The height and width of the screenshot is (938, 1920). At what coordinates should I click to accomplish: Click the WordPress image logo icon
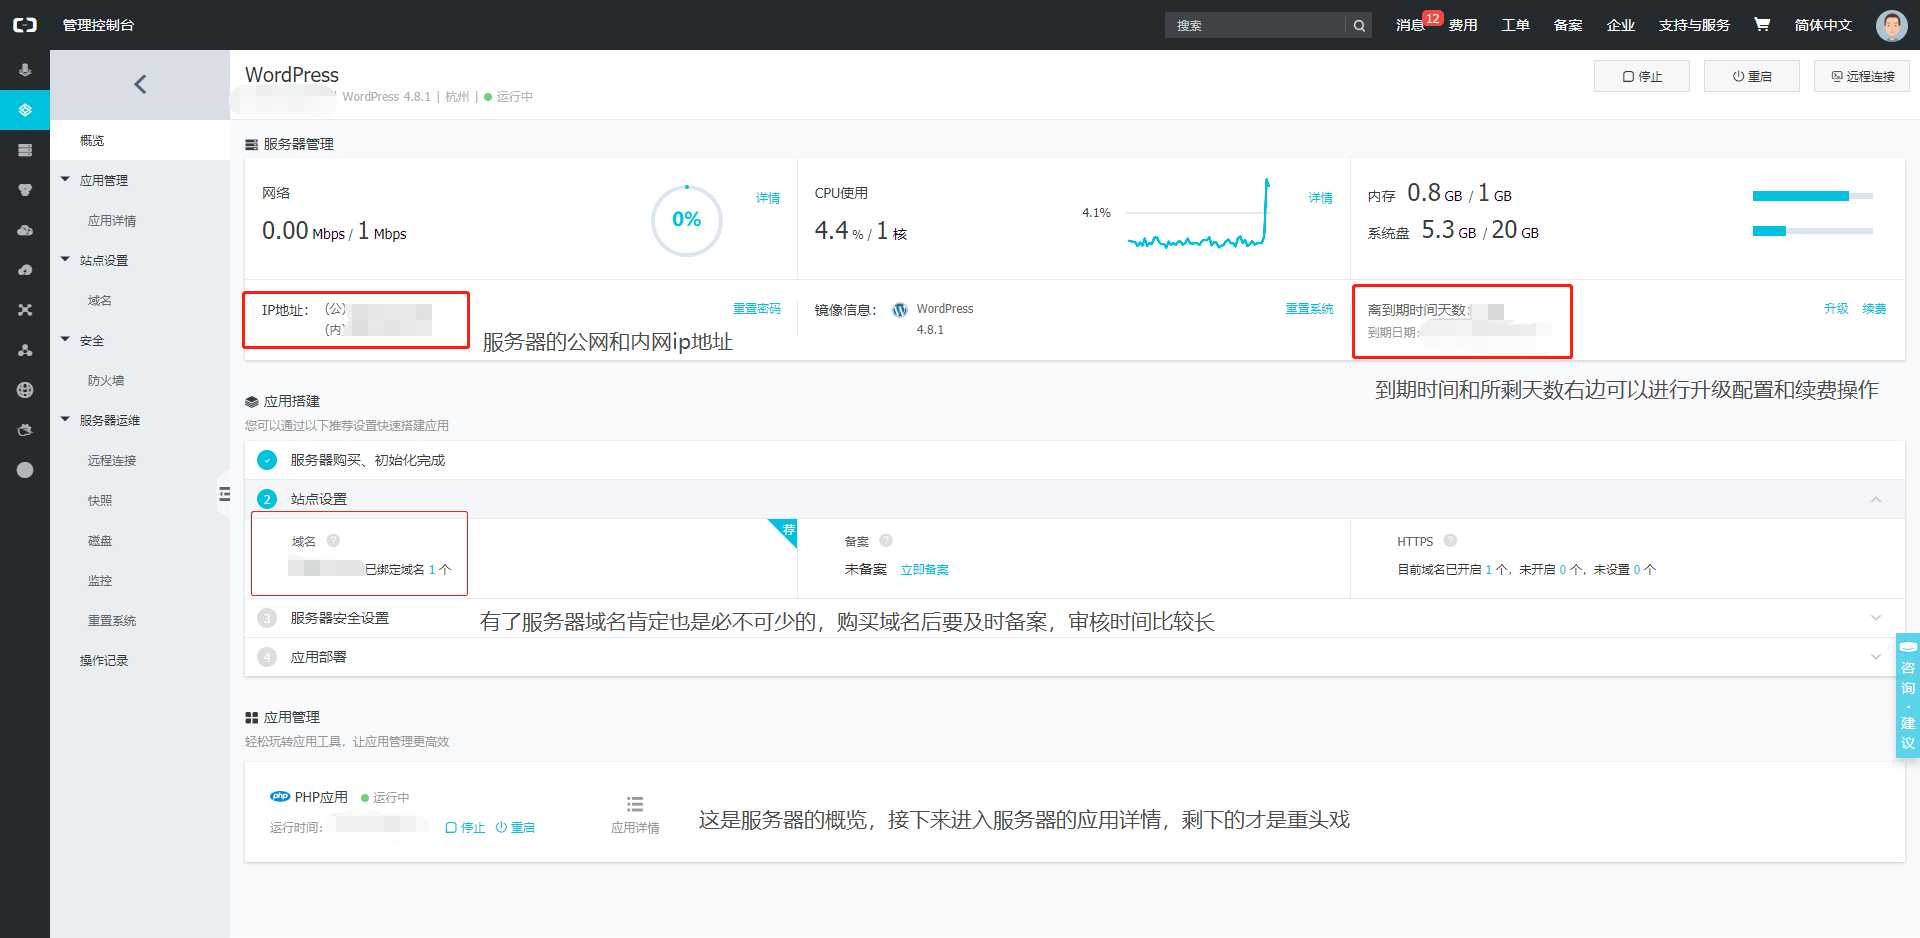[x=900, y=310]
